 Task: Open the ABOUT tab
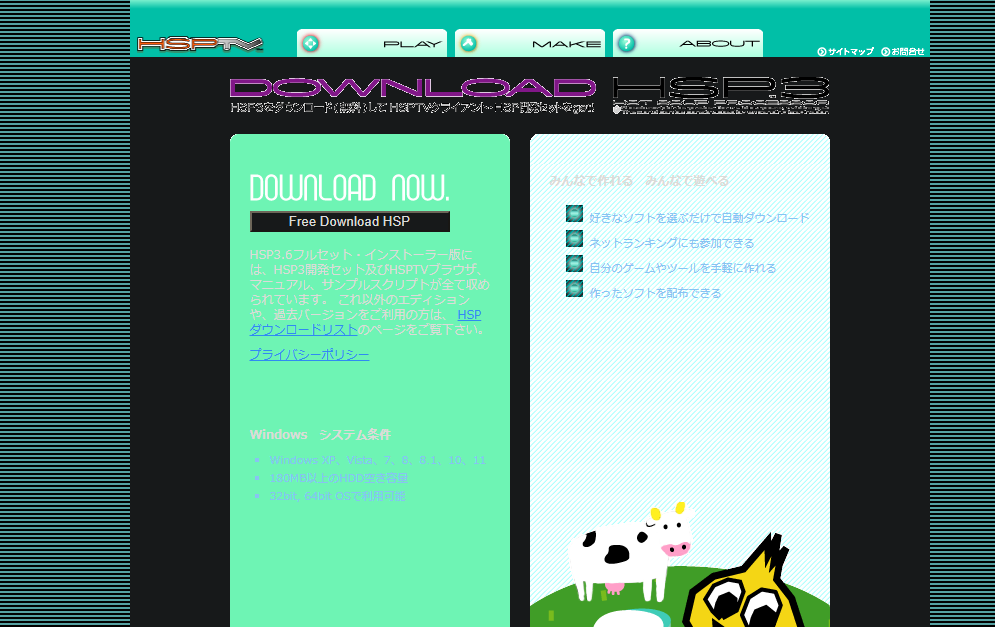[x=688, y=43]
